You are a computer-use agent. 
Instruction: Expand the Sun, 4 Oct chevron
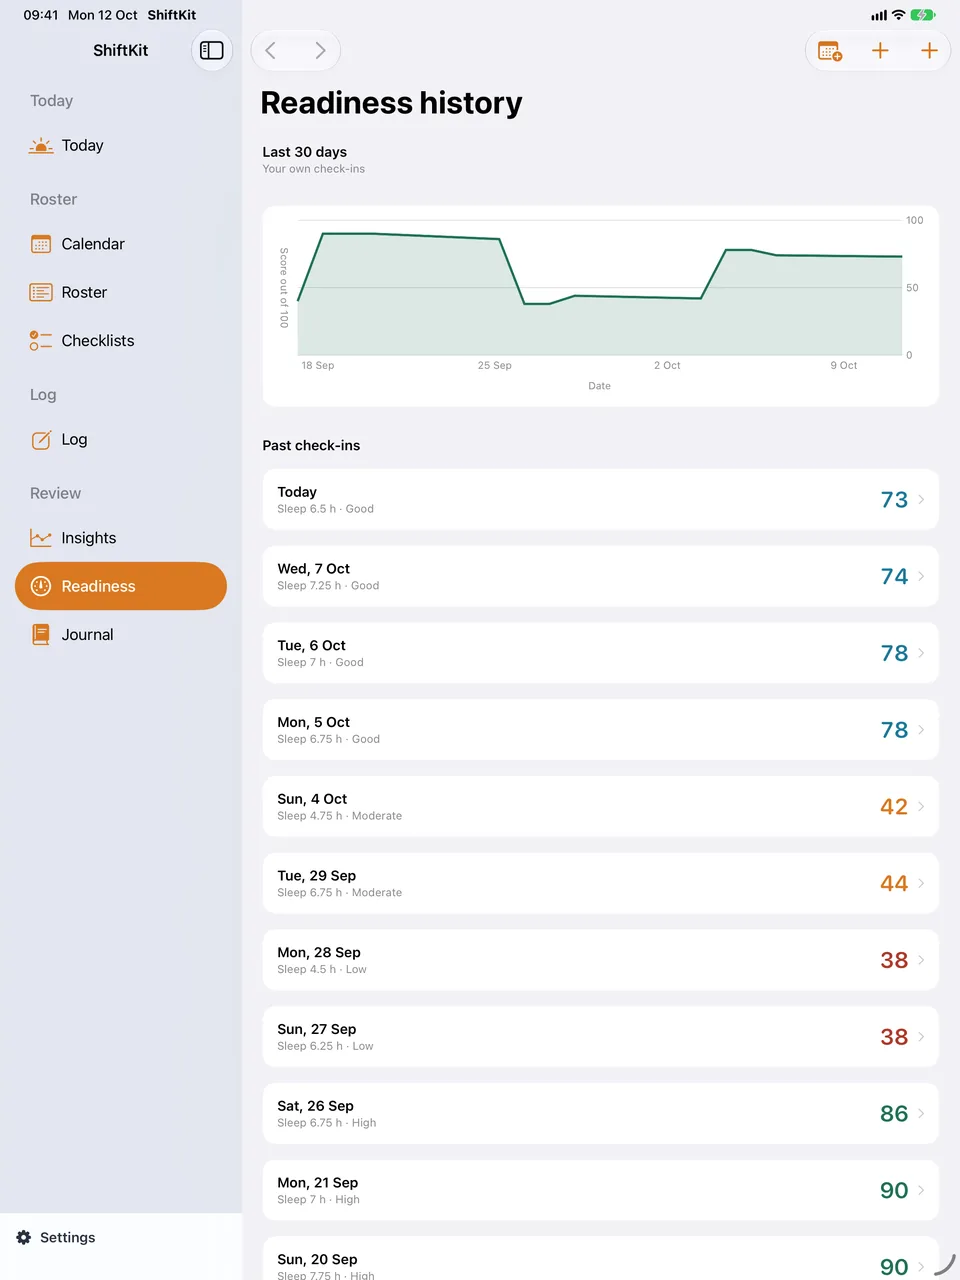921,806
